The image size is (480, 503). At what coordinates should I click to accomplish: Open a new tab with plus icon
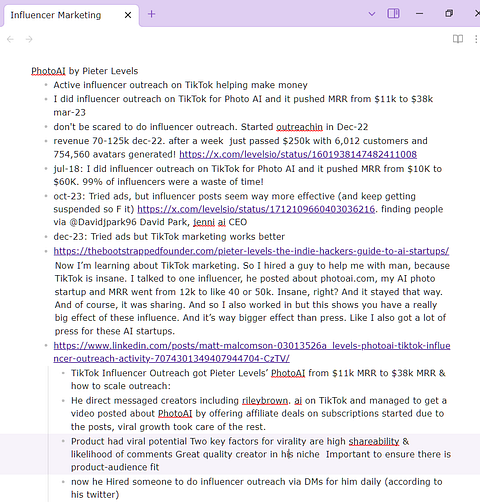coord(151,14)
